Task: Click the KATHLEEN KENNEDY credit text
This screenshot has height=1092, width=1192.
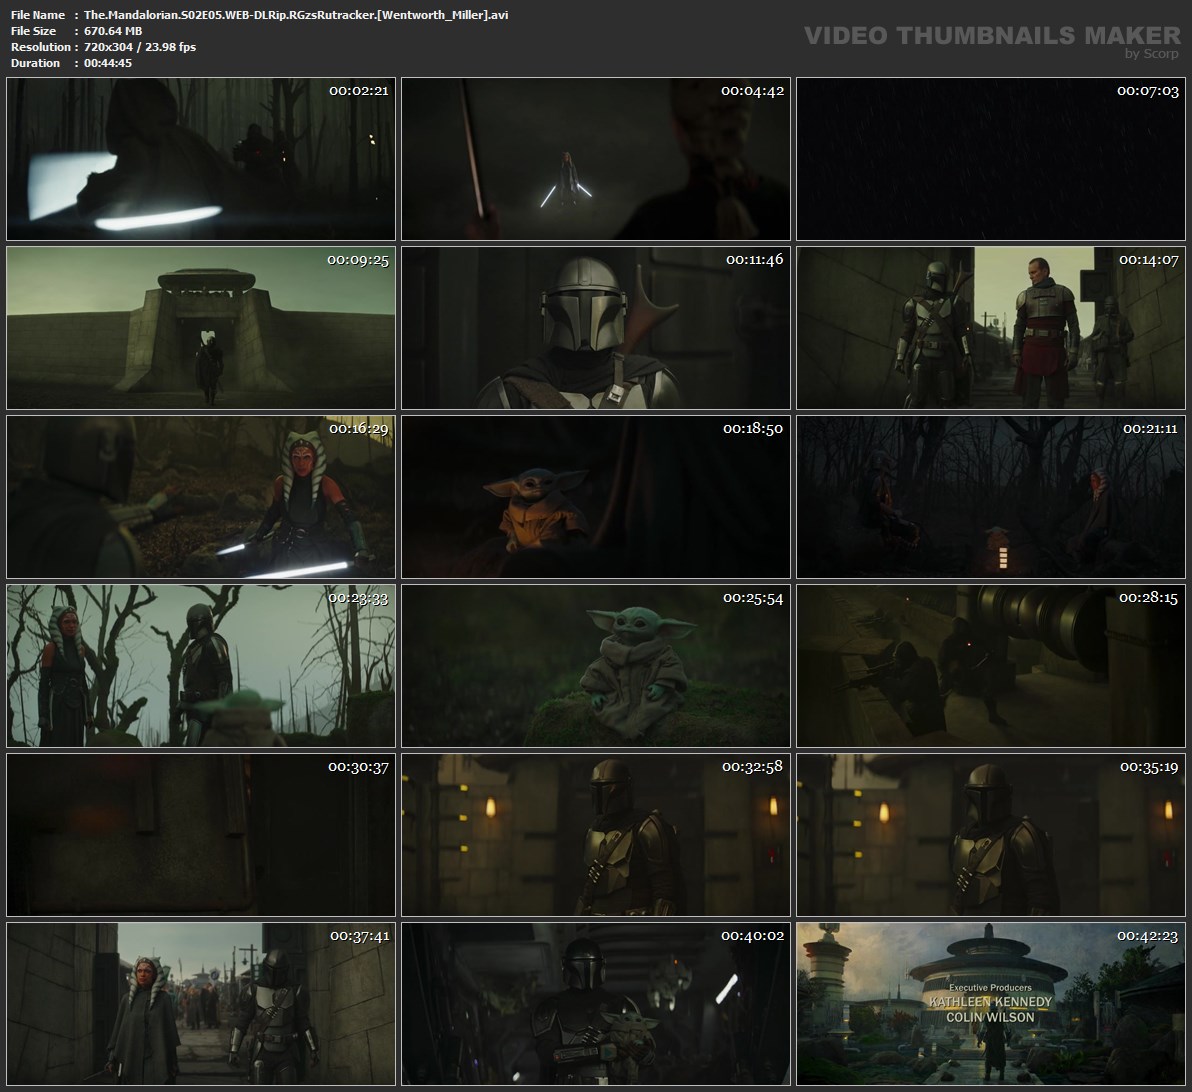Action: (991, 1002)
